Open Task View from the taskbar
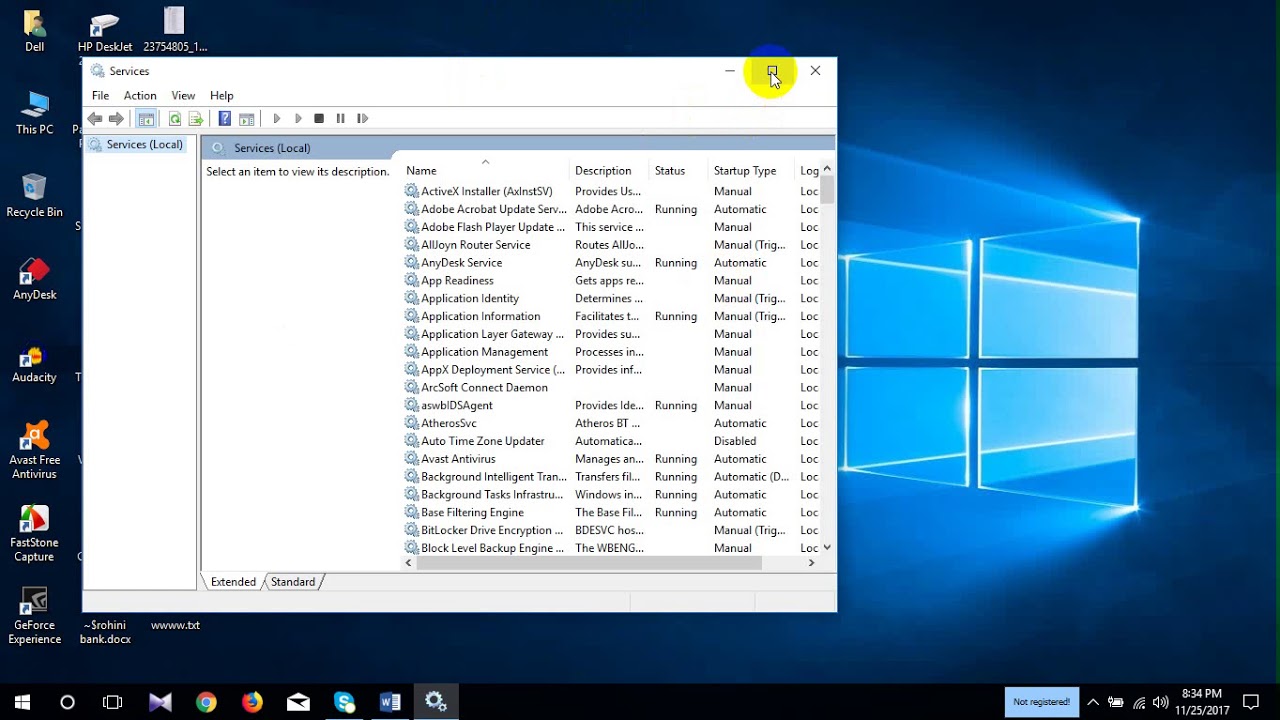 (112, 702)
